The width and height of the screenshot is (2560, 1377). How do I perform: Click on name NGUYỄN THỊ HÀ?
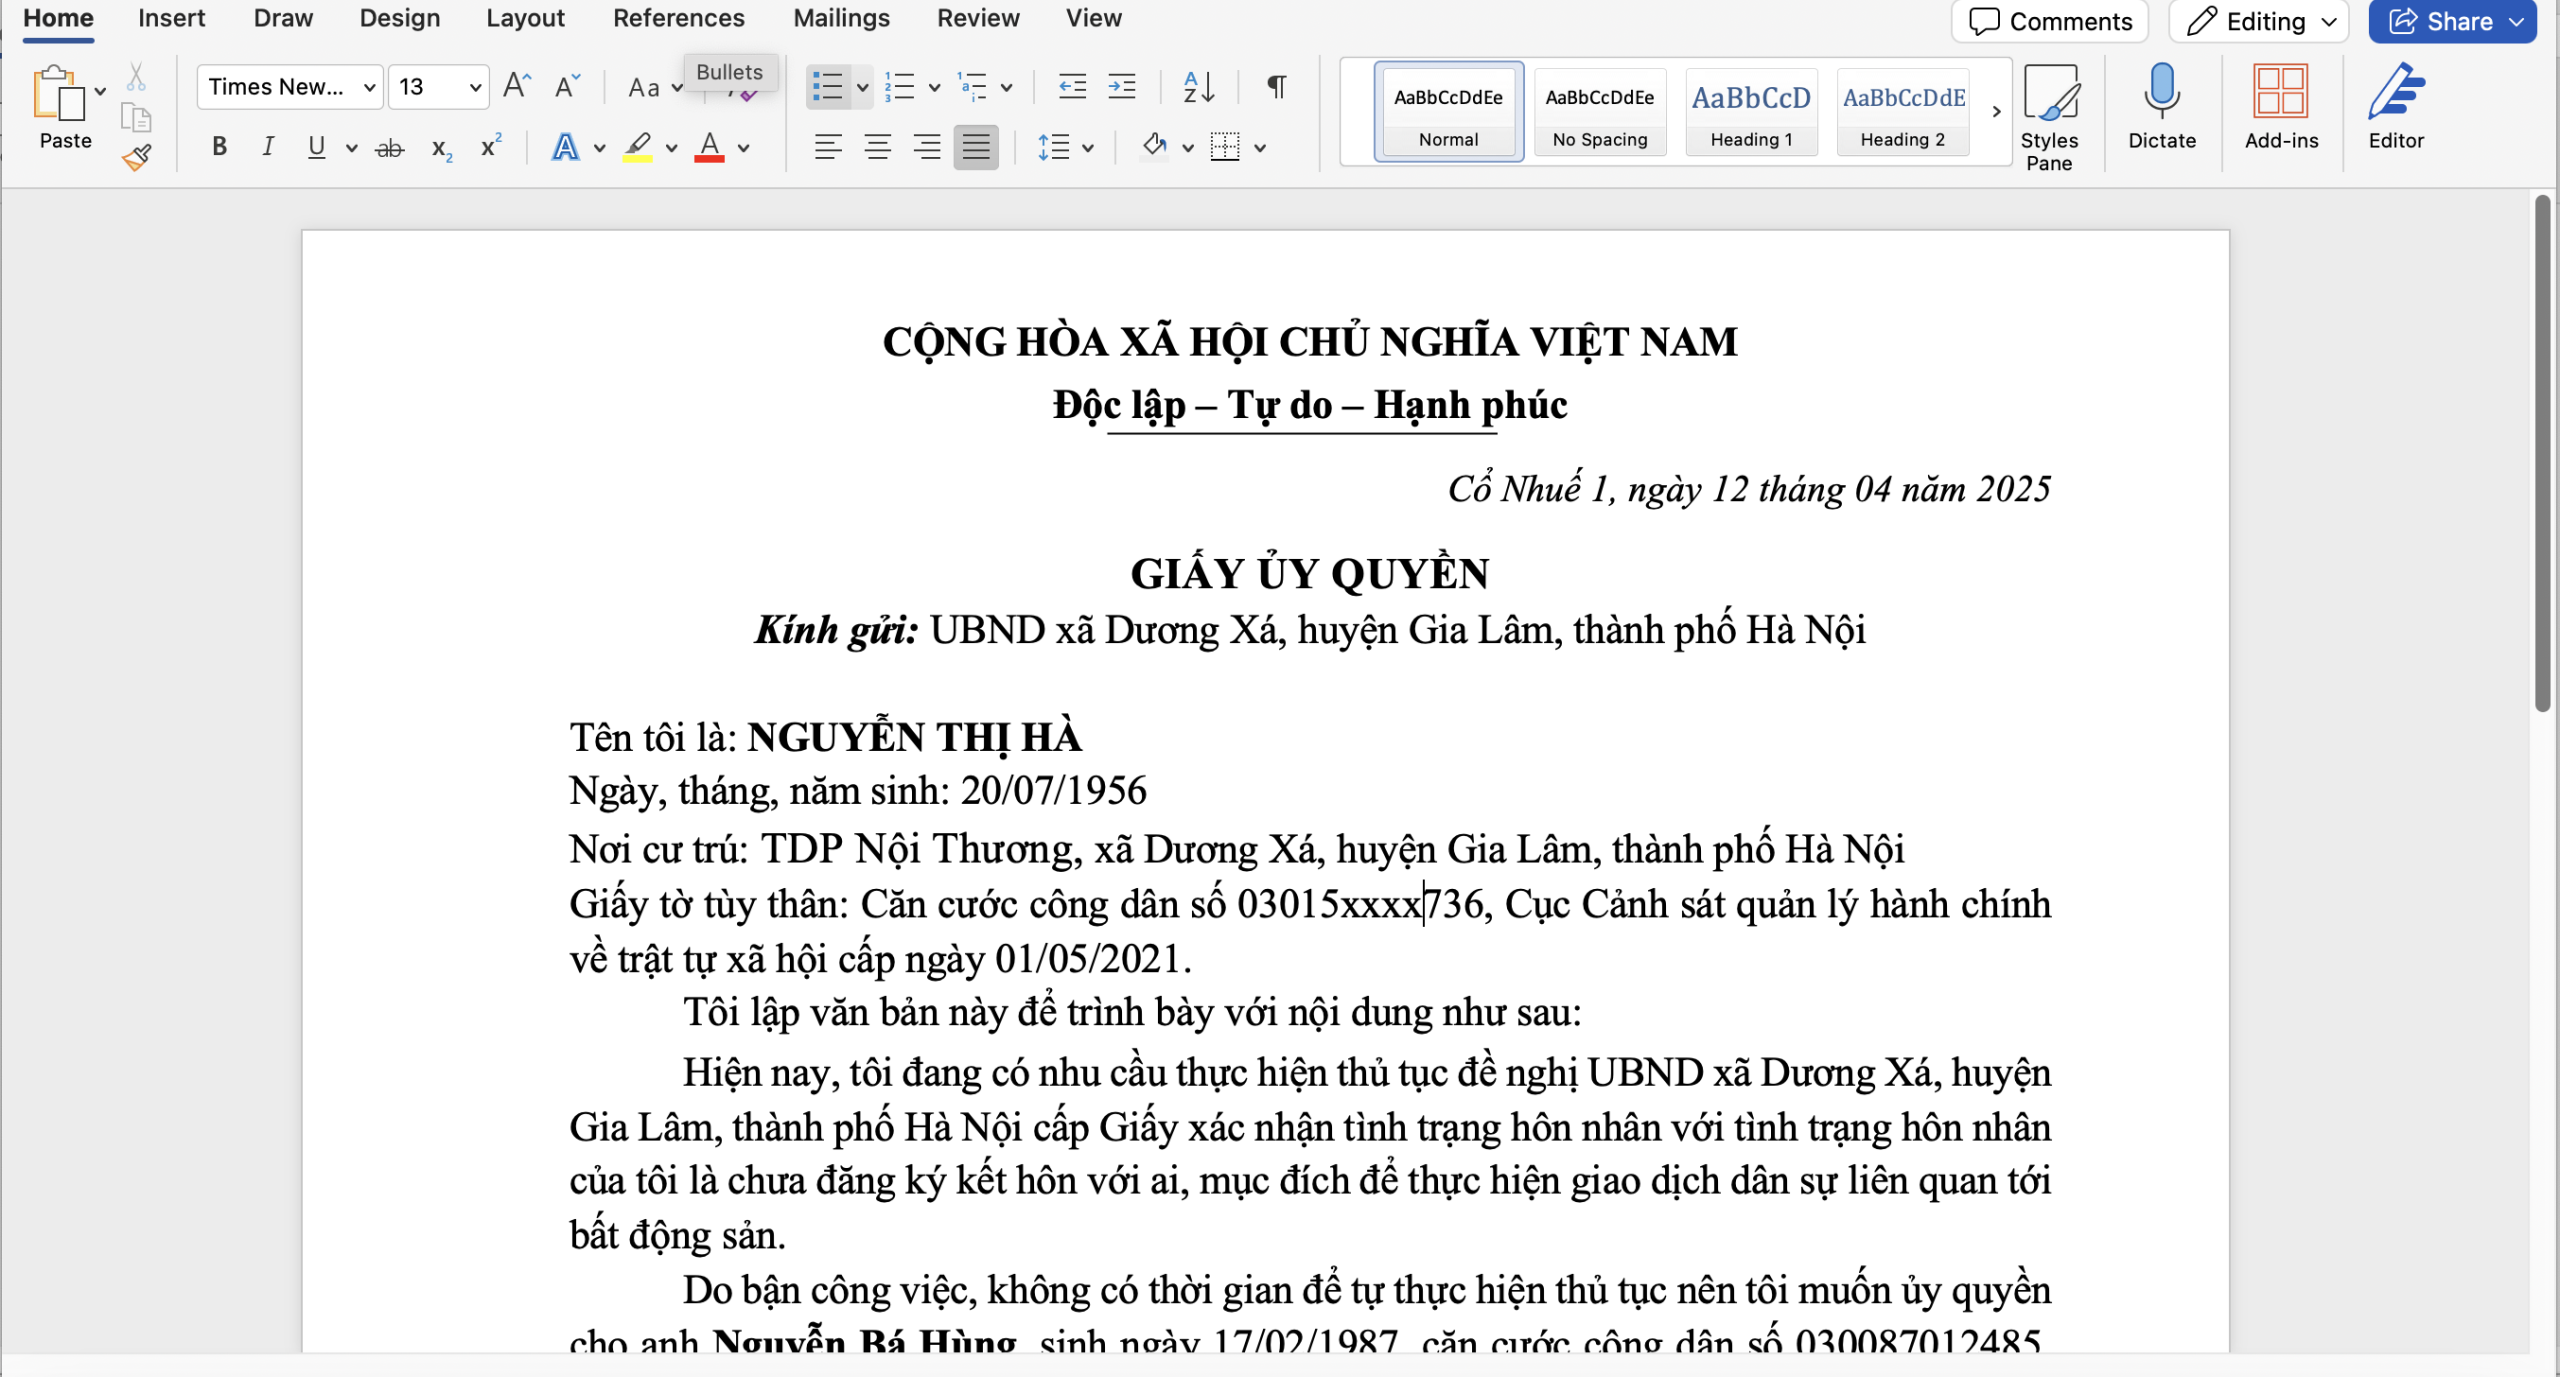click(x=914, y=737)
